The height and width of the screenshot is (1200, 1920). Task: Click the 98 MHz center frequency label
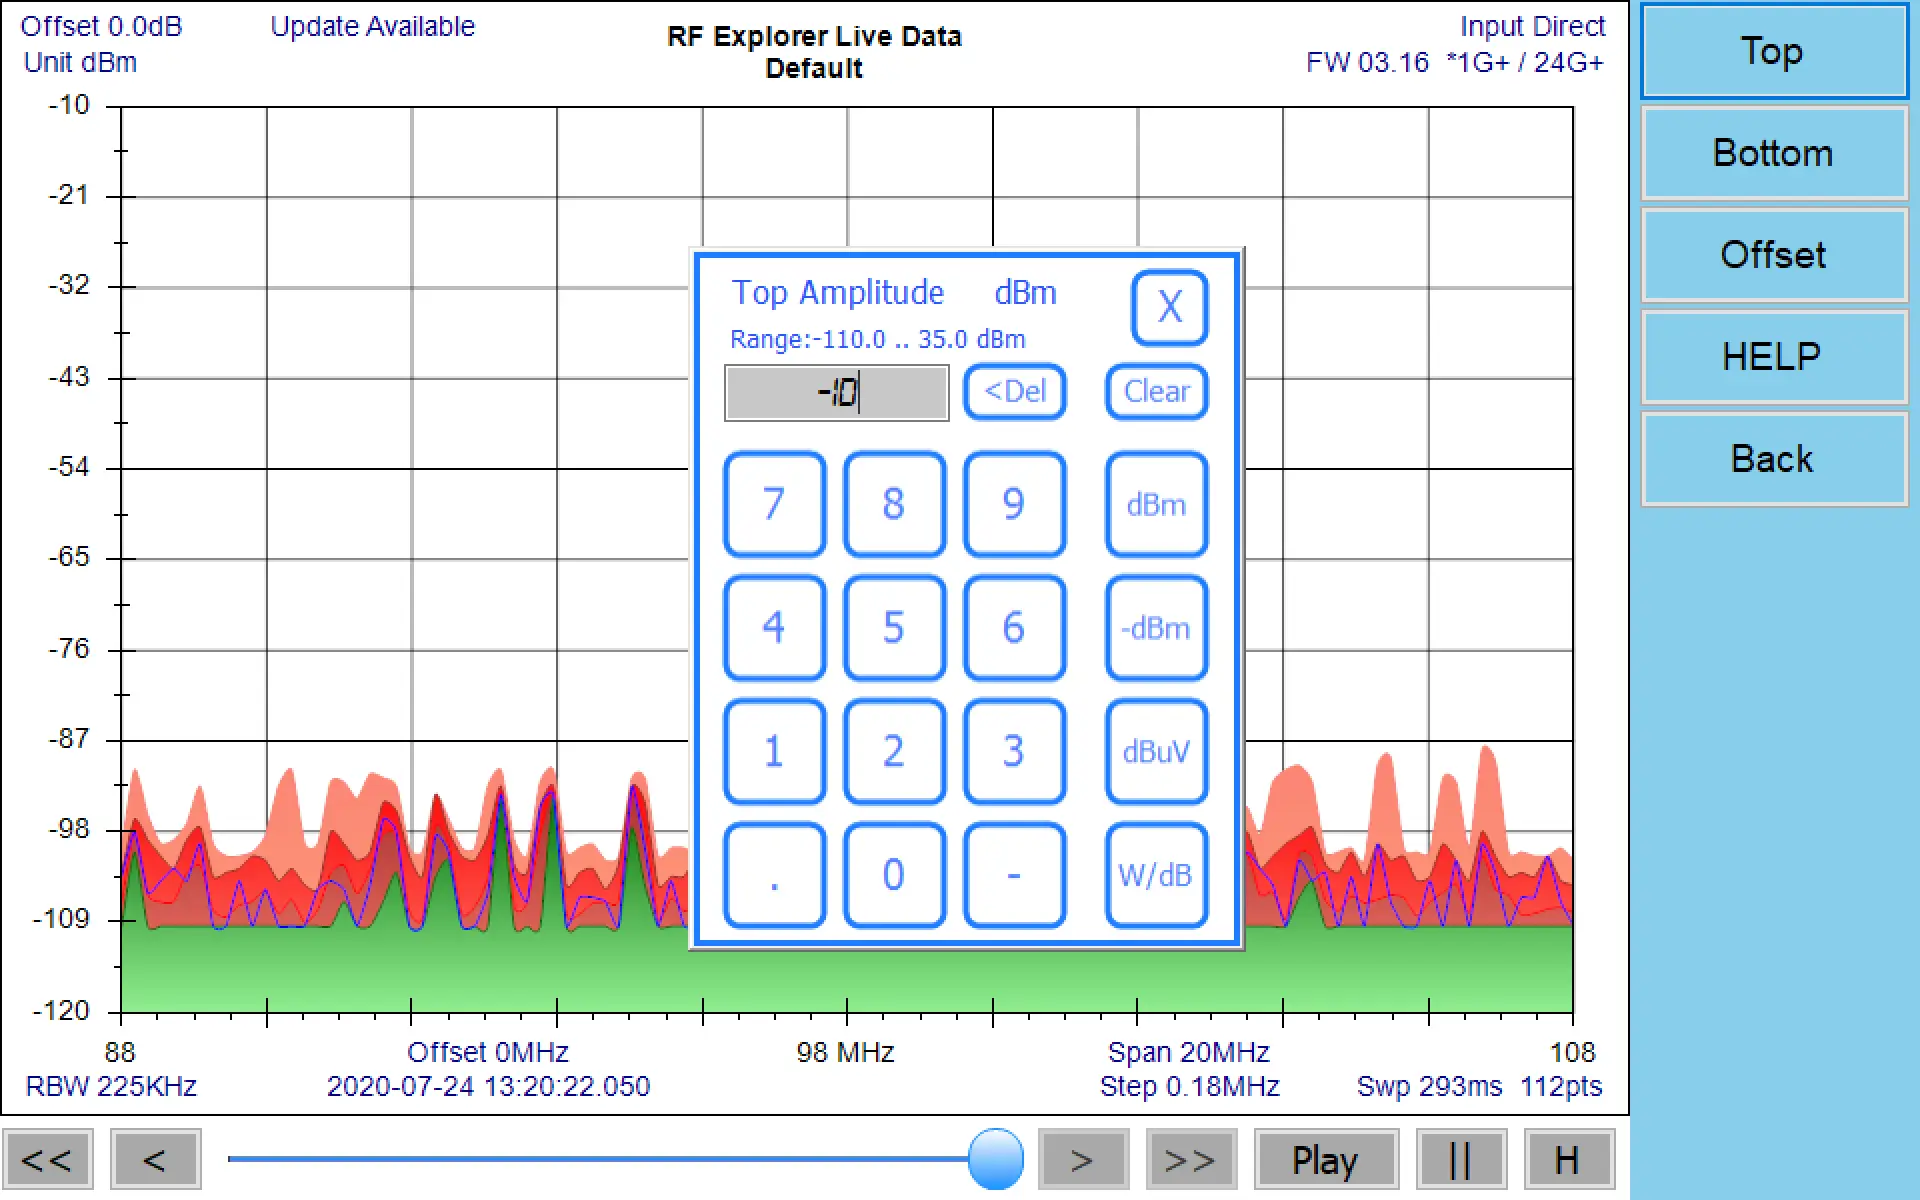tap(845, 1052)
